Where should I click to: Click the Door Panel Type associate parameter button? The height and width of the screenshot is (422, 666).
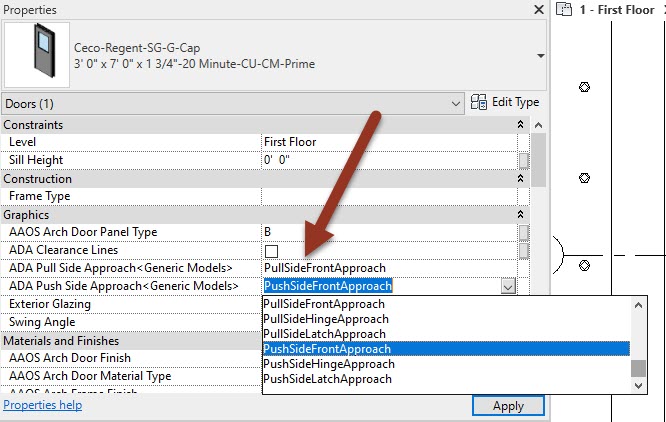(x=524, y=232)
